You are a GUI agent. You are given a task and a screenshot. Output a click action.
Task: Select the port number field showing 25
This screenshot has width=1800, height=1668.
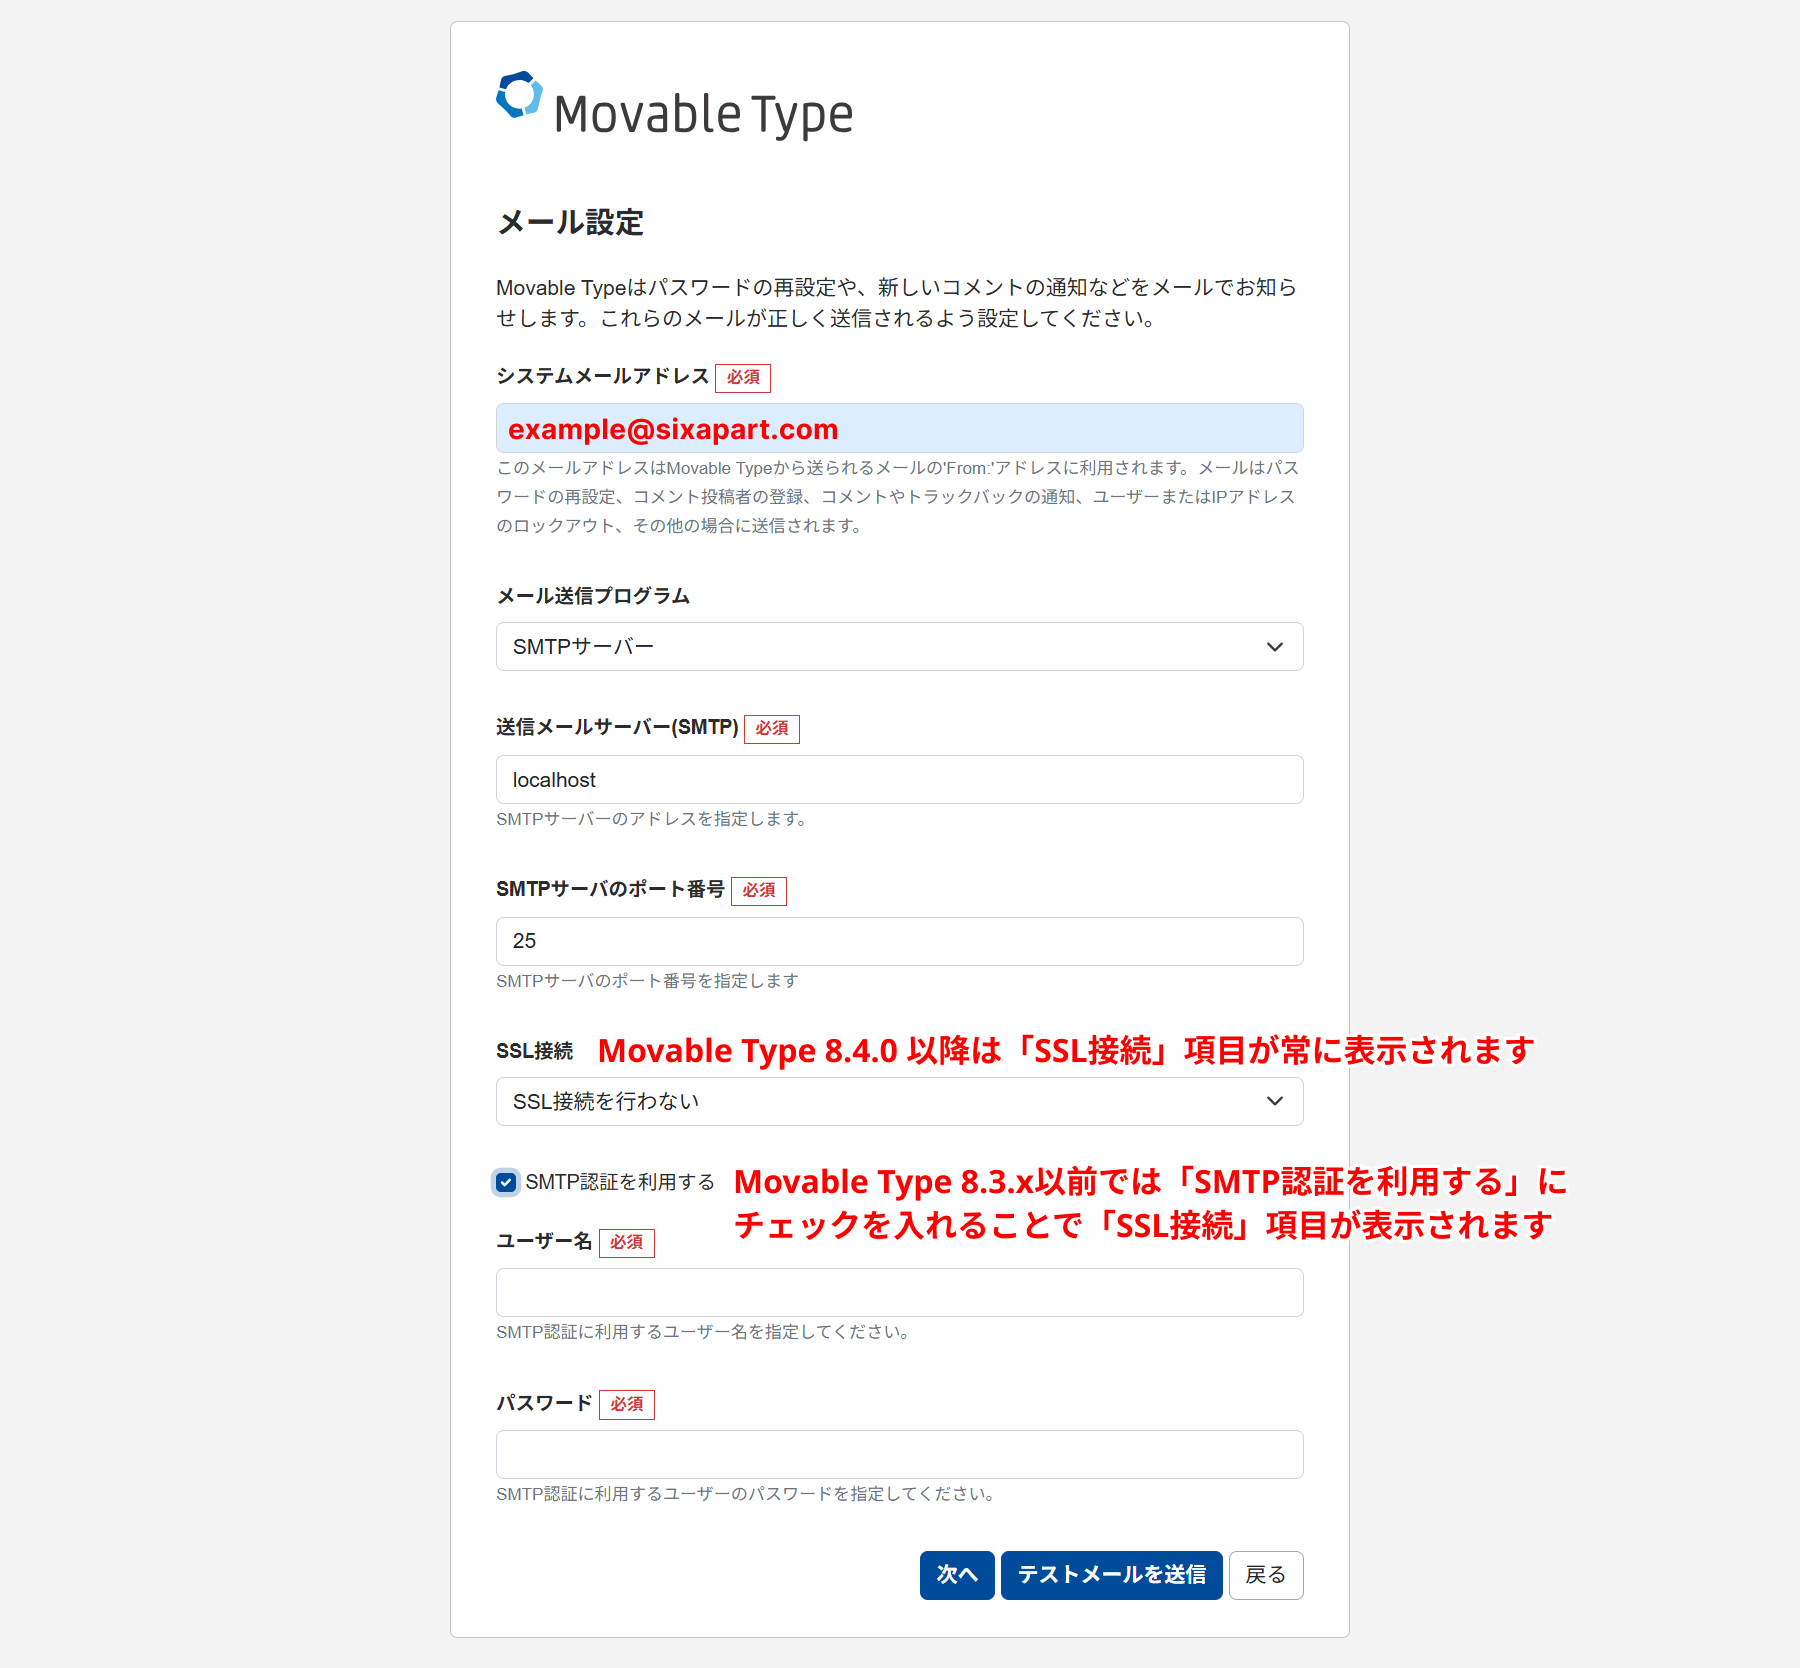[x=899, y=942]
